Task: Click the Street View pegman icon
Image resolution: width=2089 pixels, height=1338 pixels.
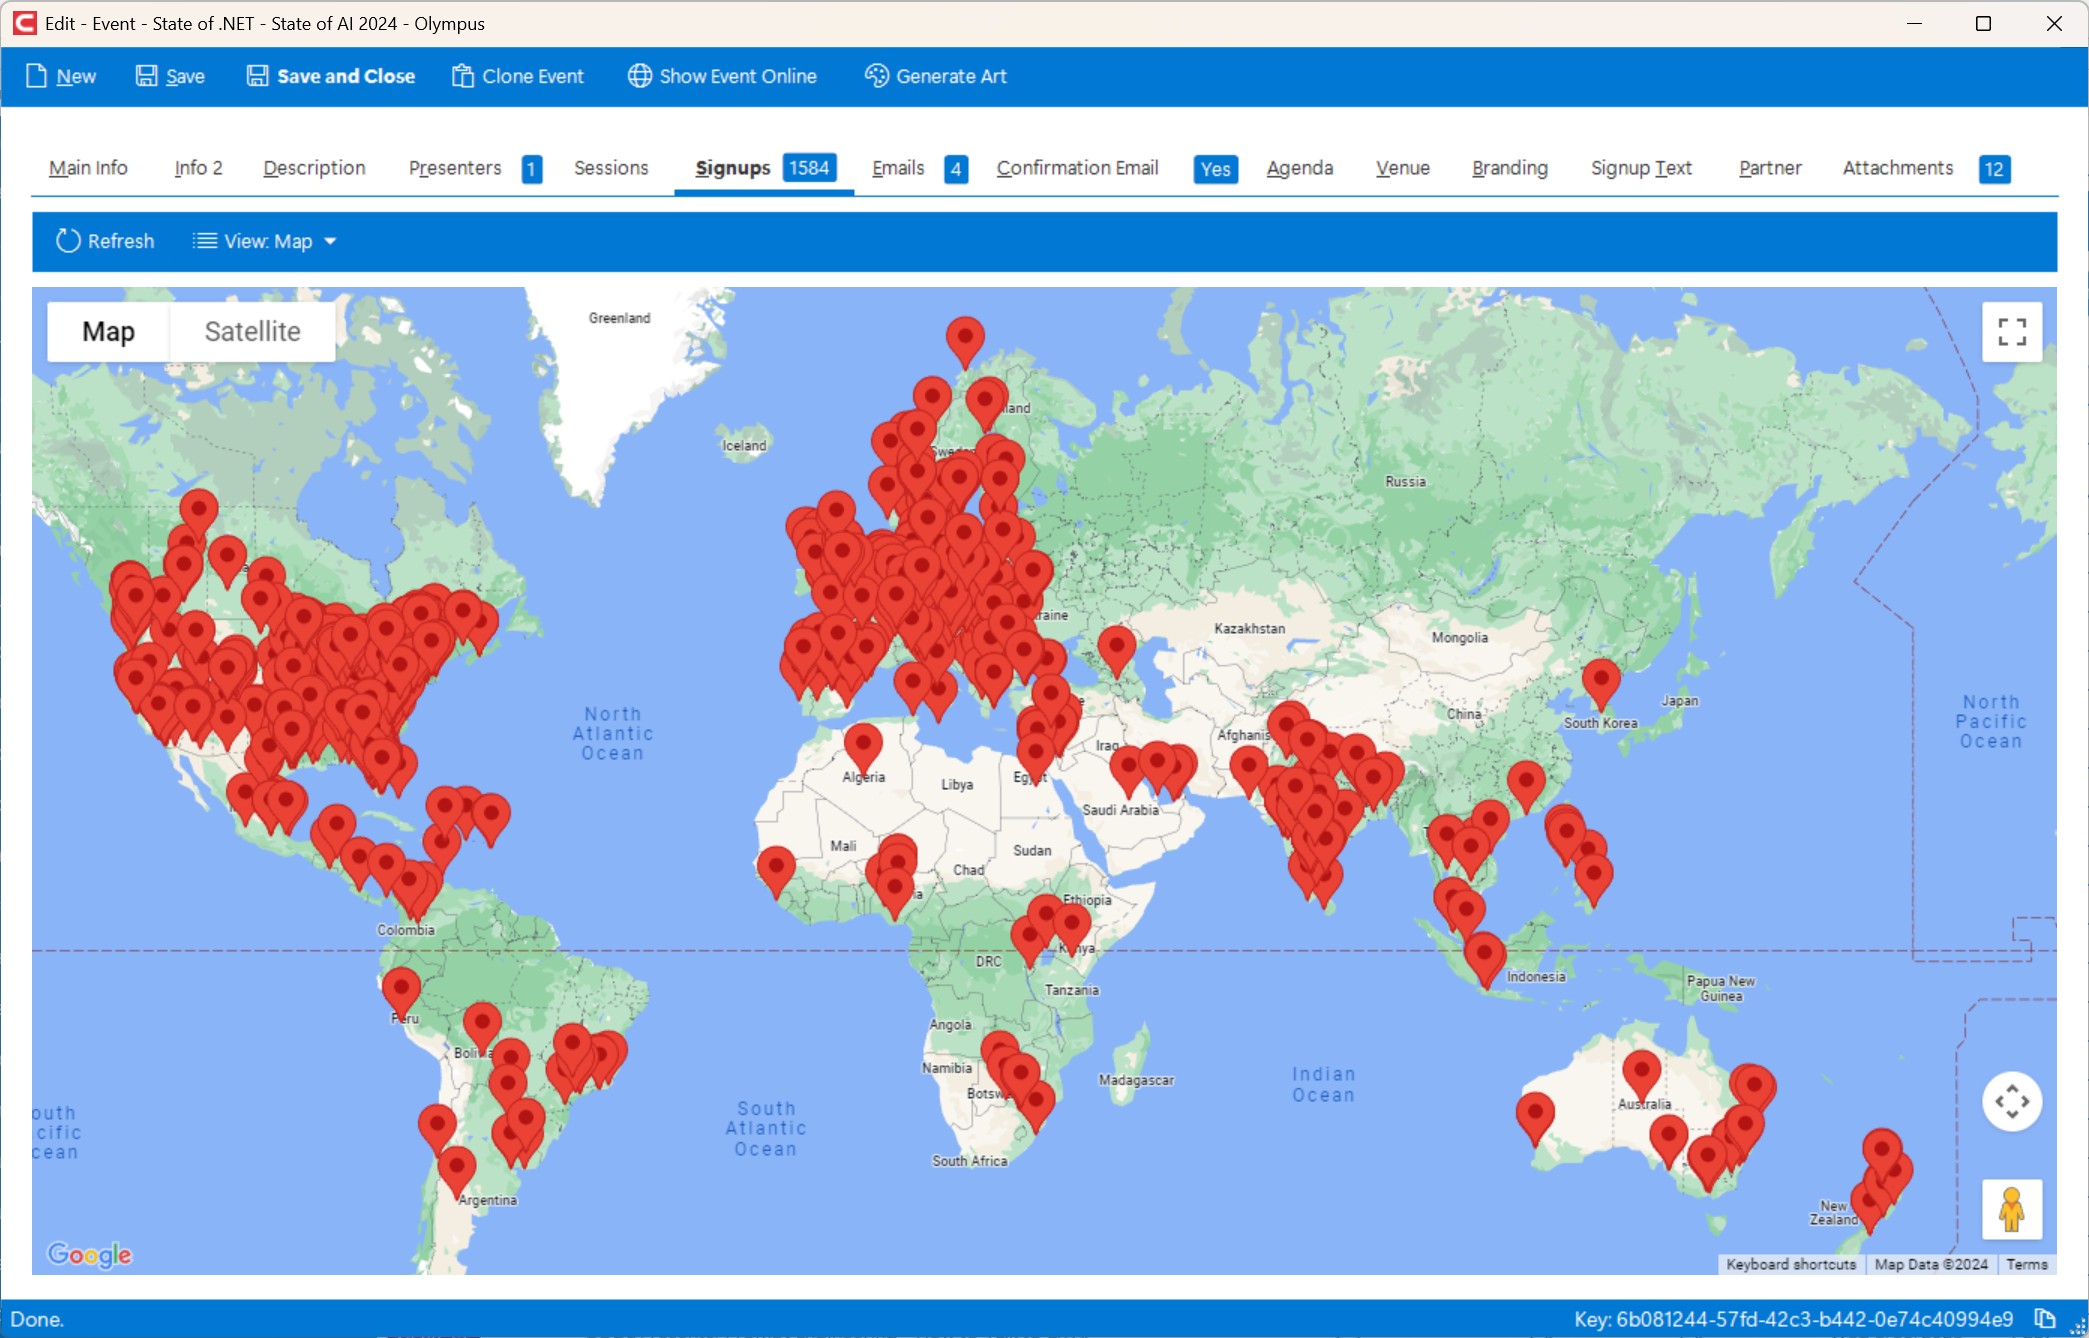Action: pos(2012,1209)
